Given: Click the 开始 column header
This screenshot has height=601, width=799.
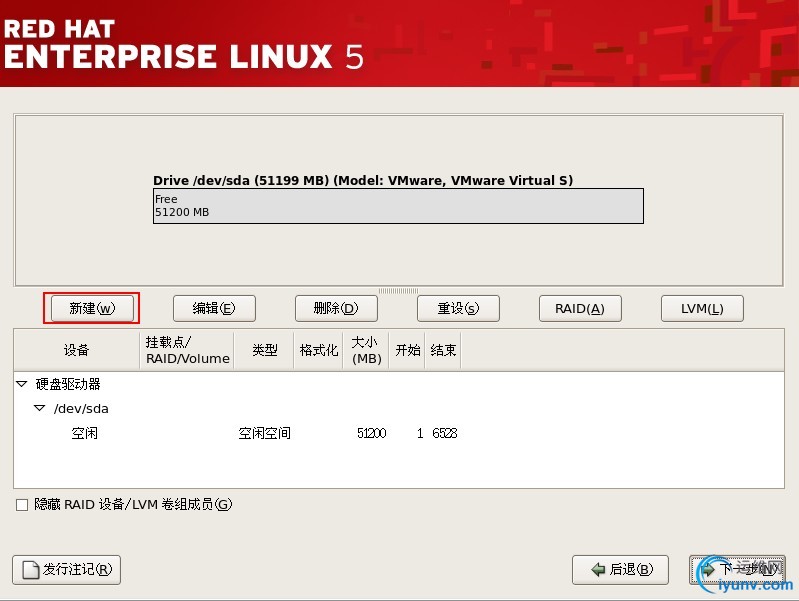Looking at the screenshot, I should click(x=407, y=350).
